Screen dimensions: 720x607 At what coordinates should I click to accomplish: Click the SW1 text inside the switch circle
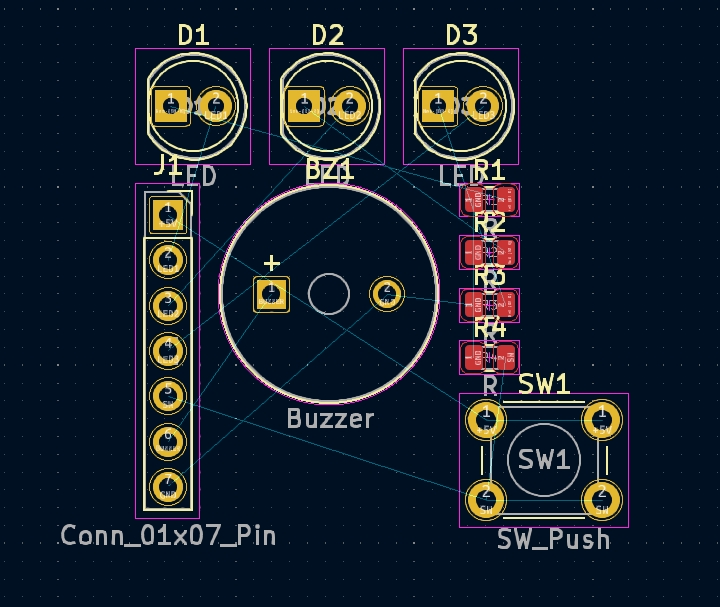[544, 459]
